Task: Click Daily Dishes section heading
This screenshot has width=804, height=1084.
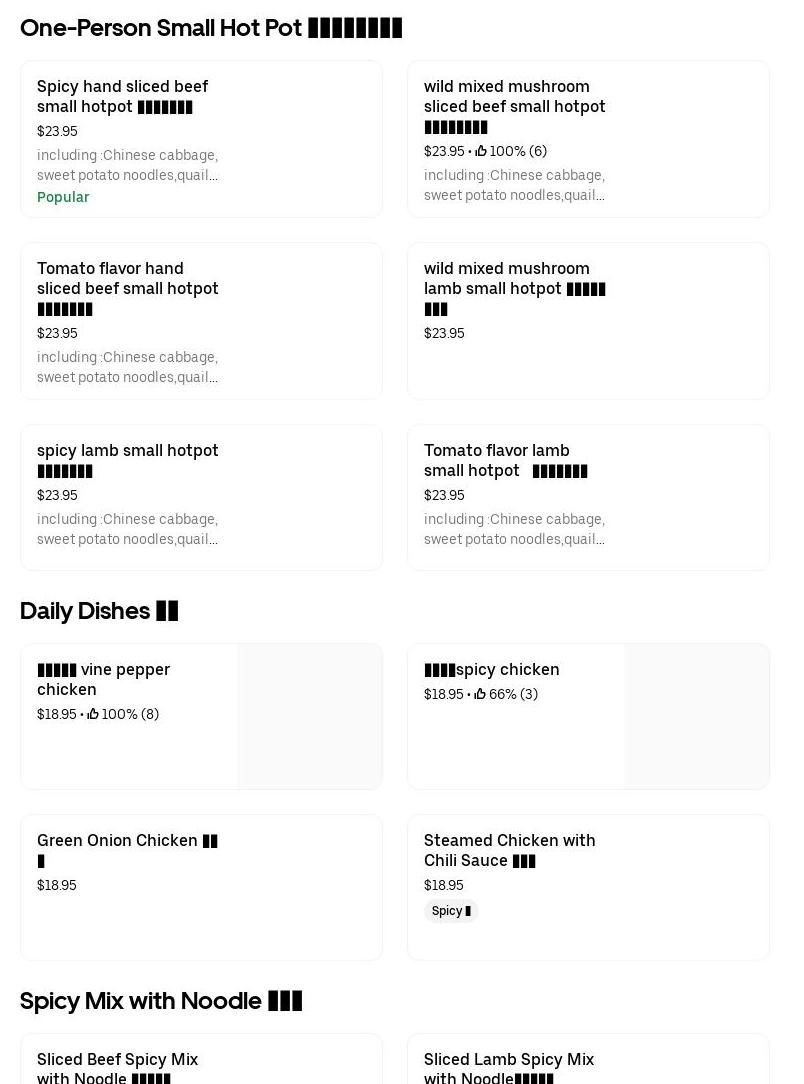Action: point(99,611)
